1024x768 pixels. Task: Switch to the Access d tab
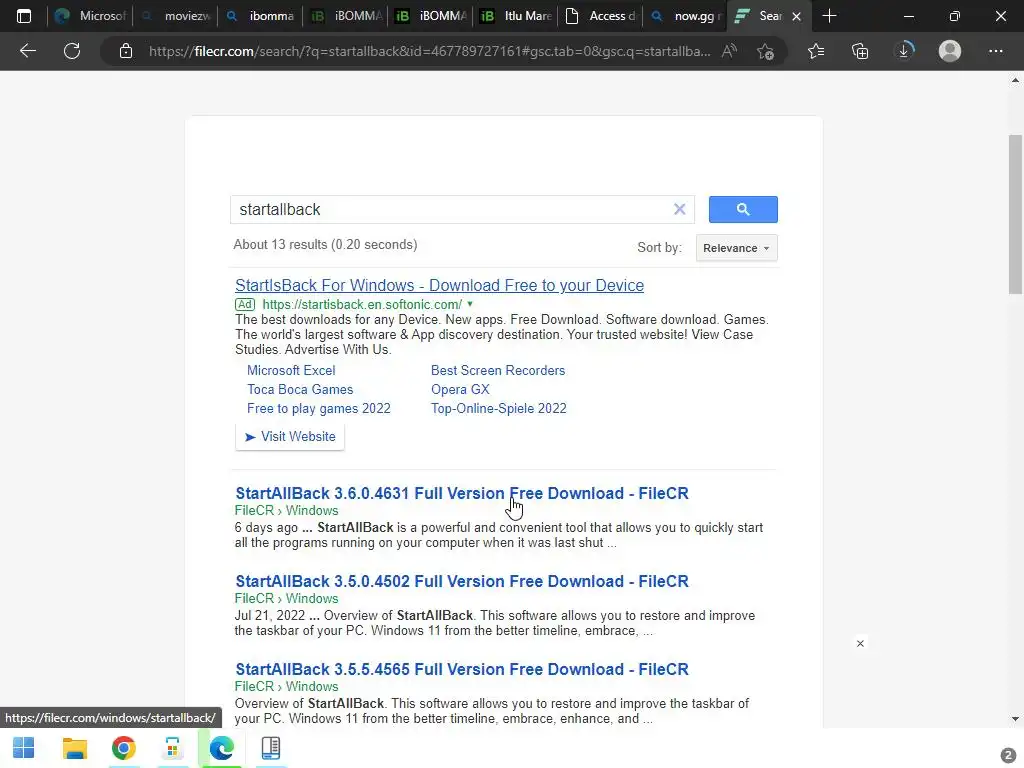click(x=600, y=16)
